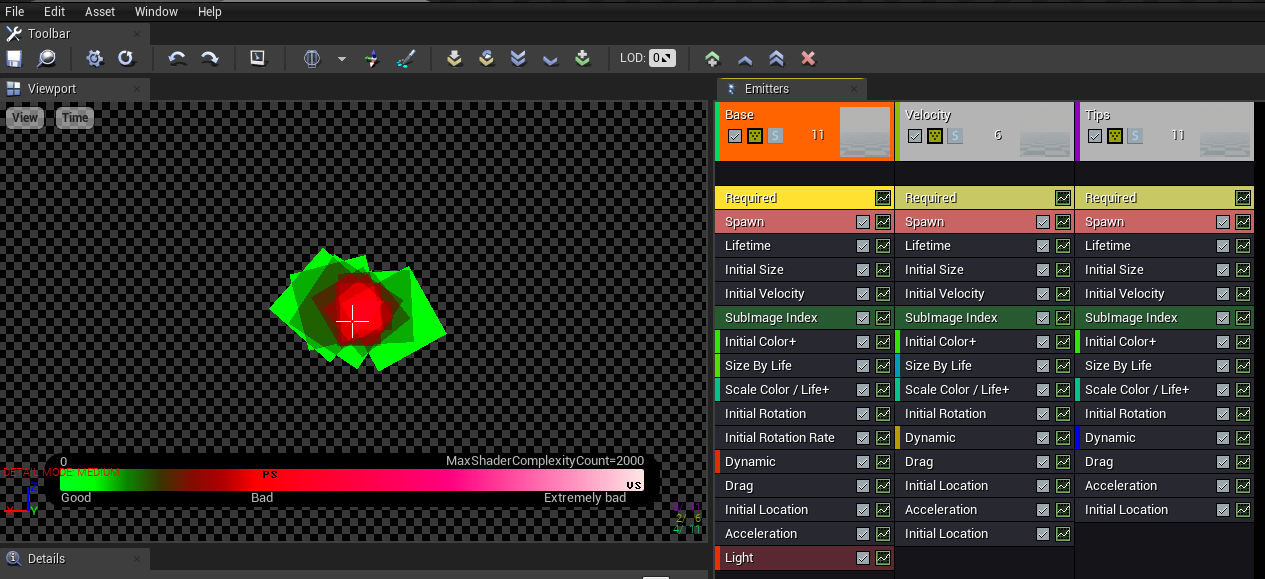Select the Save icon in the toolbar

point(13,58)
